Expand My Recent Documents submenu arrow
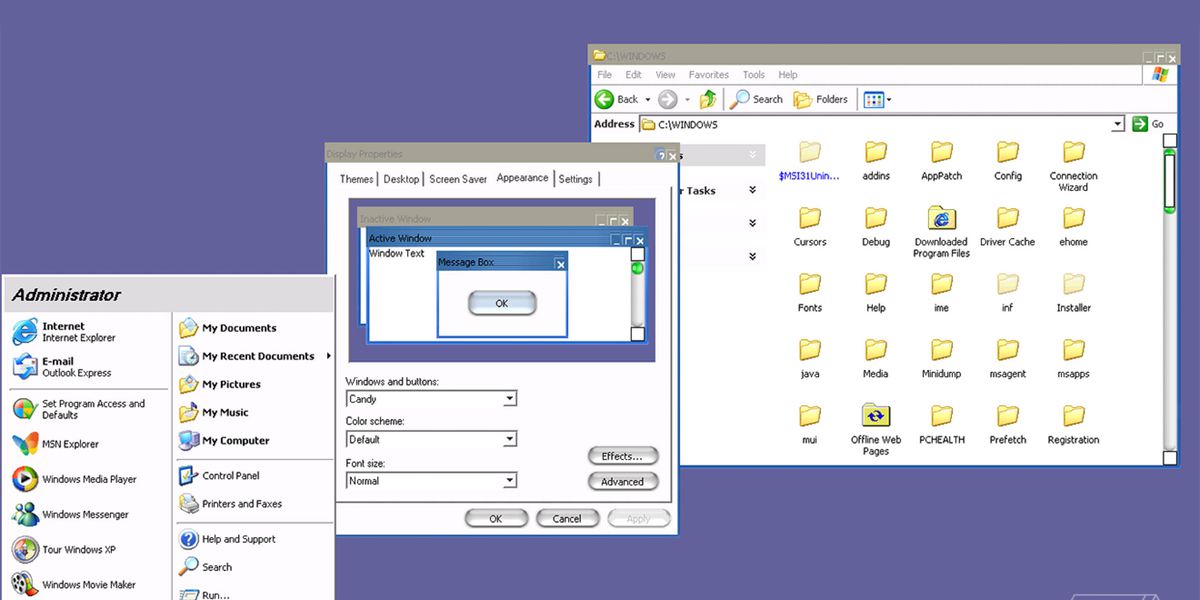Viewport: 1200px width, 600px height. point(328,356)
